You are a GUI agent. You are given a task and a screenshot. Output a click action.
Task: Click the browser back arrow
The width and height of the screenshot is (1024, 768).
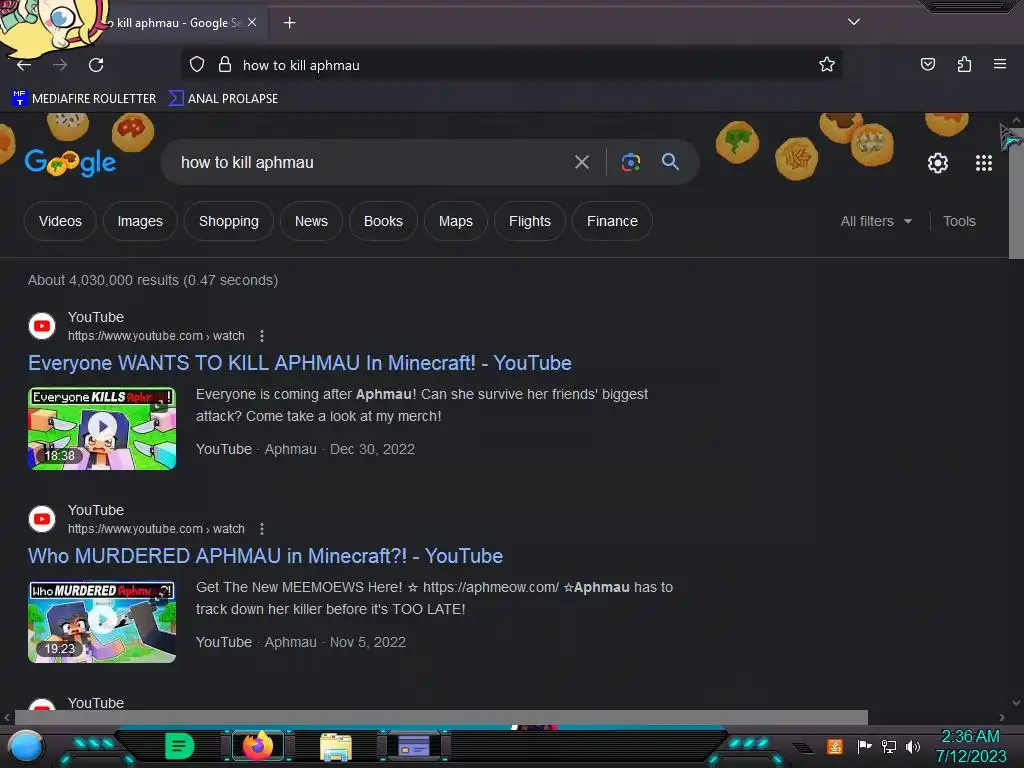24,65
